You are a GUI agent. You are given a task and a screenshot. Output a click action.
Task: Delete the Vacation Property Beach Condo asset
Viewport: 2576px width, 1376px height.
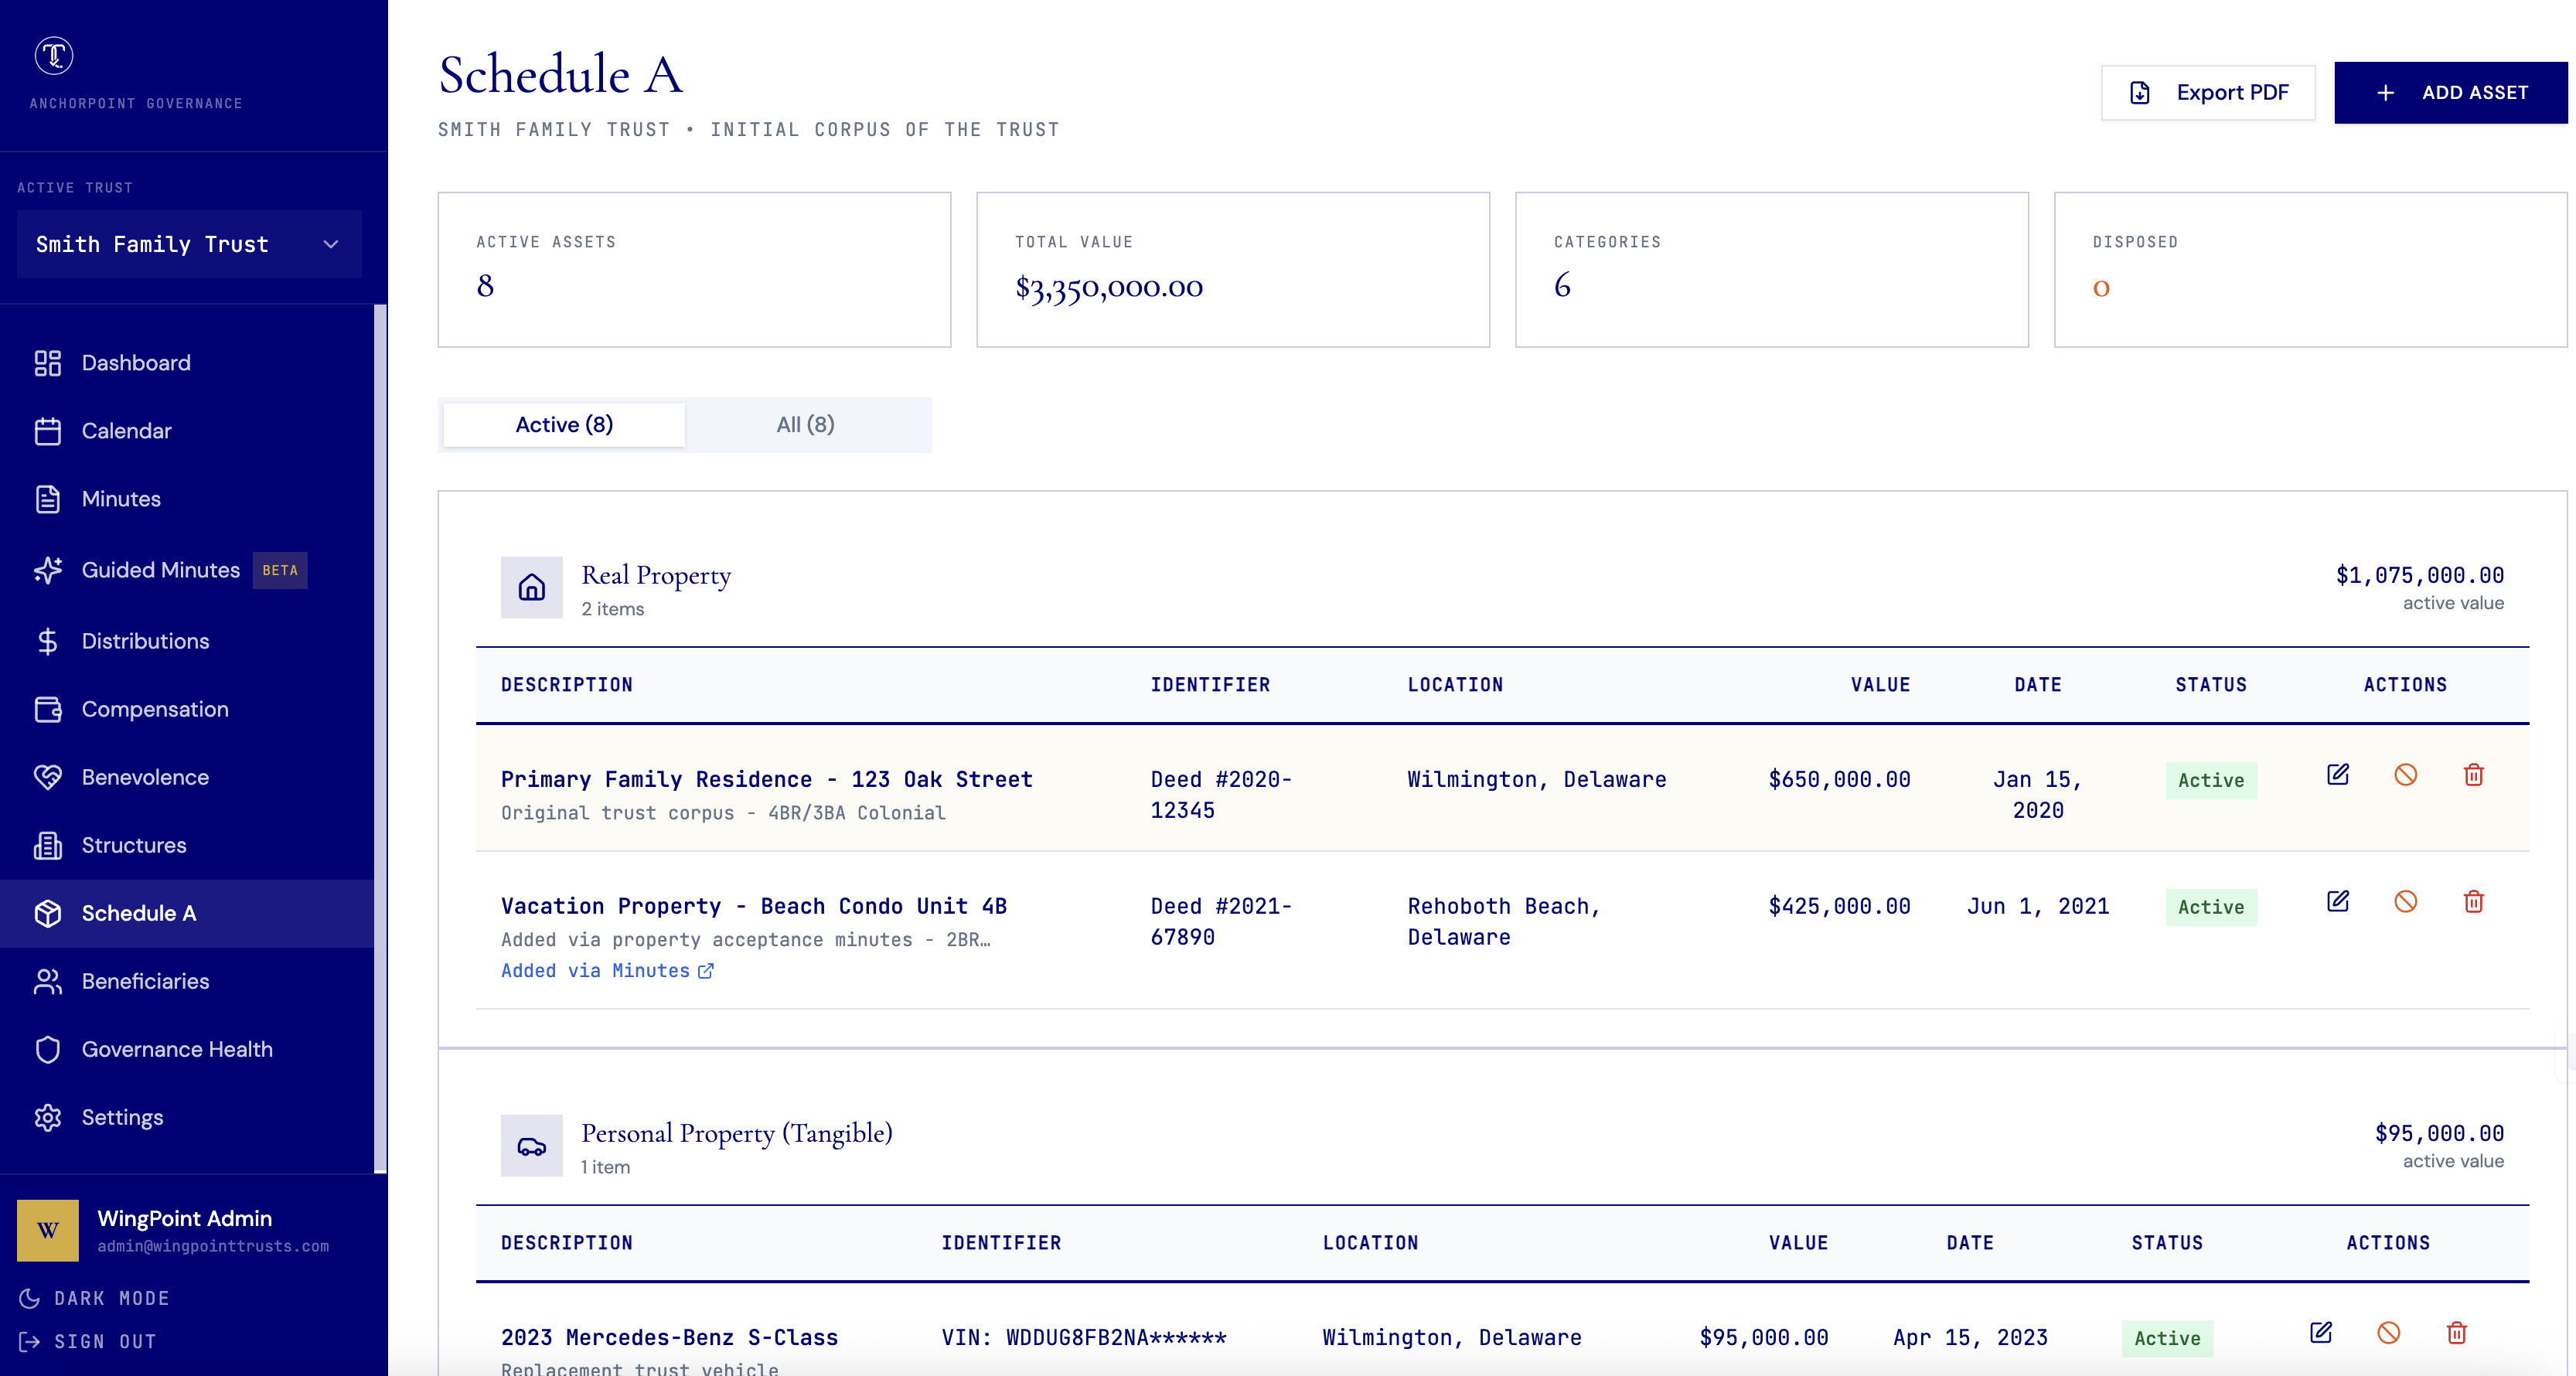point(2474,902)
